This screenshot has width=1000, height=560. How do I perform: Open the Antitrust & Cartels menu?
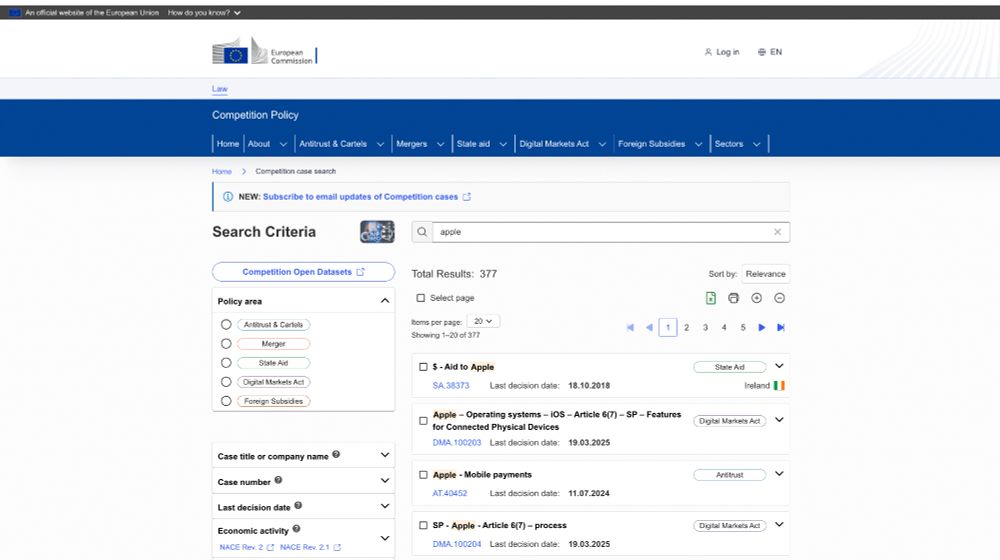(341, 144)
